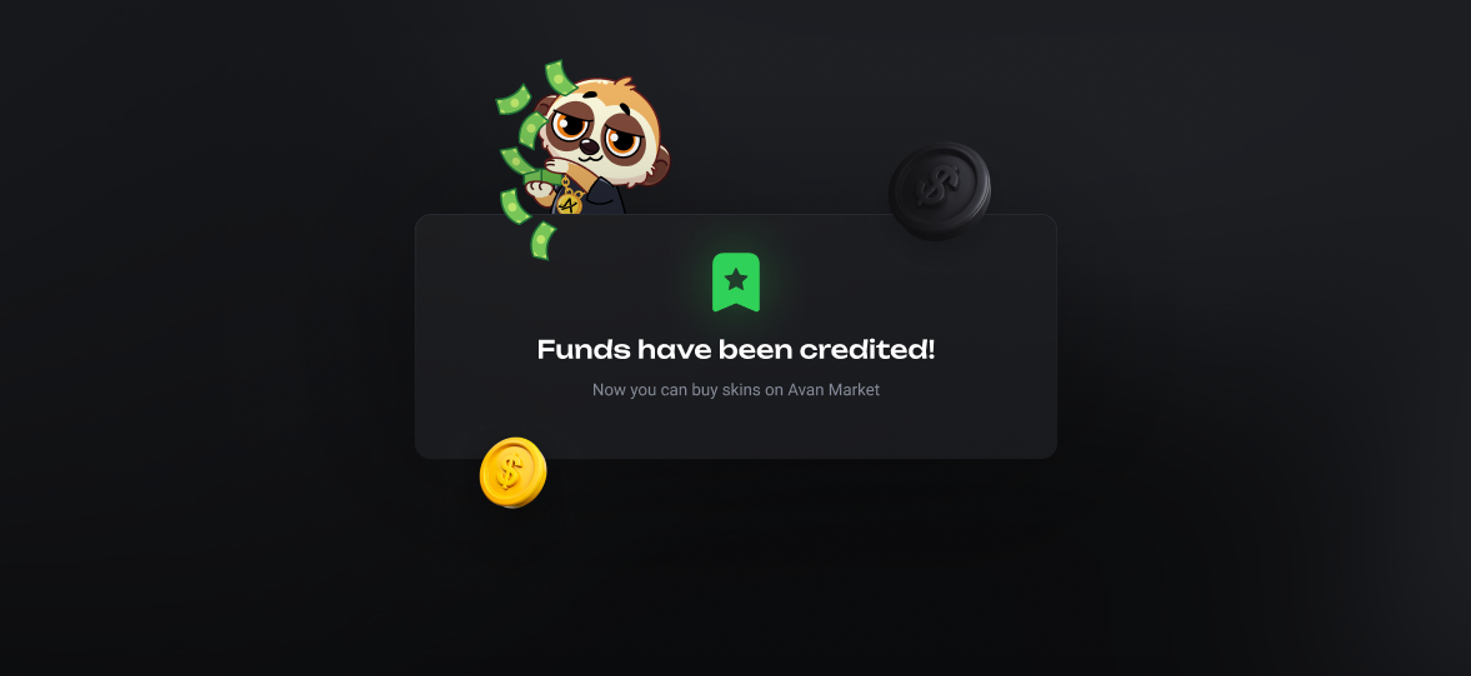Click the mascot's gold chain medallion

(568, 204)
